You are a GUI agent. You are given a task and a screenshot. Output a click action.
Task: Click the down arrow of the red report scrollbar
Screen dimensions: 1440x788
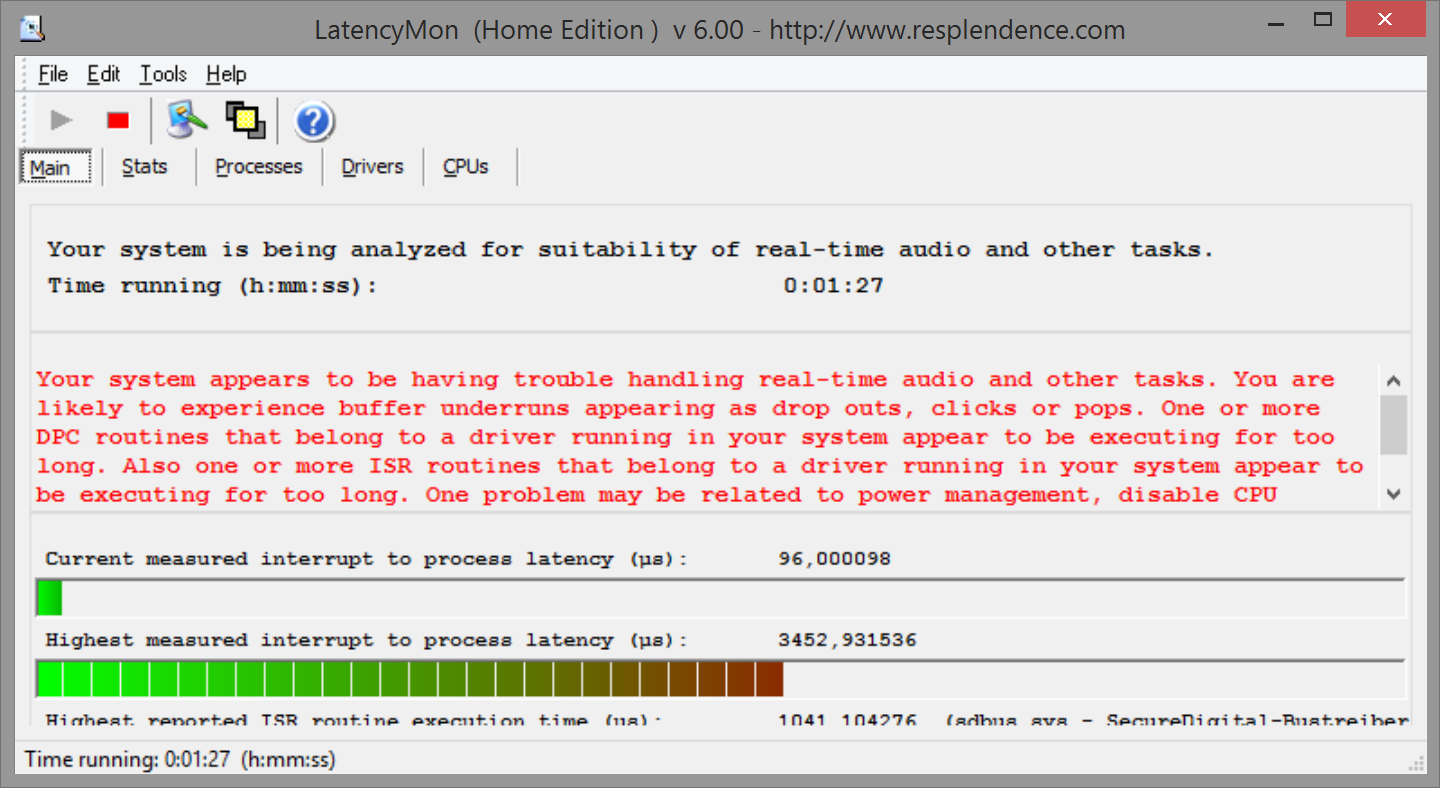pyautogui.click(x=1394, y=494)
